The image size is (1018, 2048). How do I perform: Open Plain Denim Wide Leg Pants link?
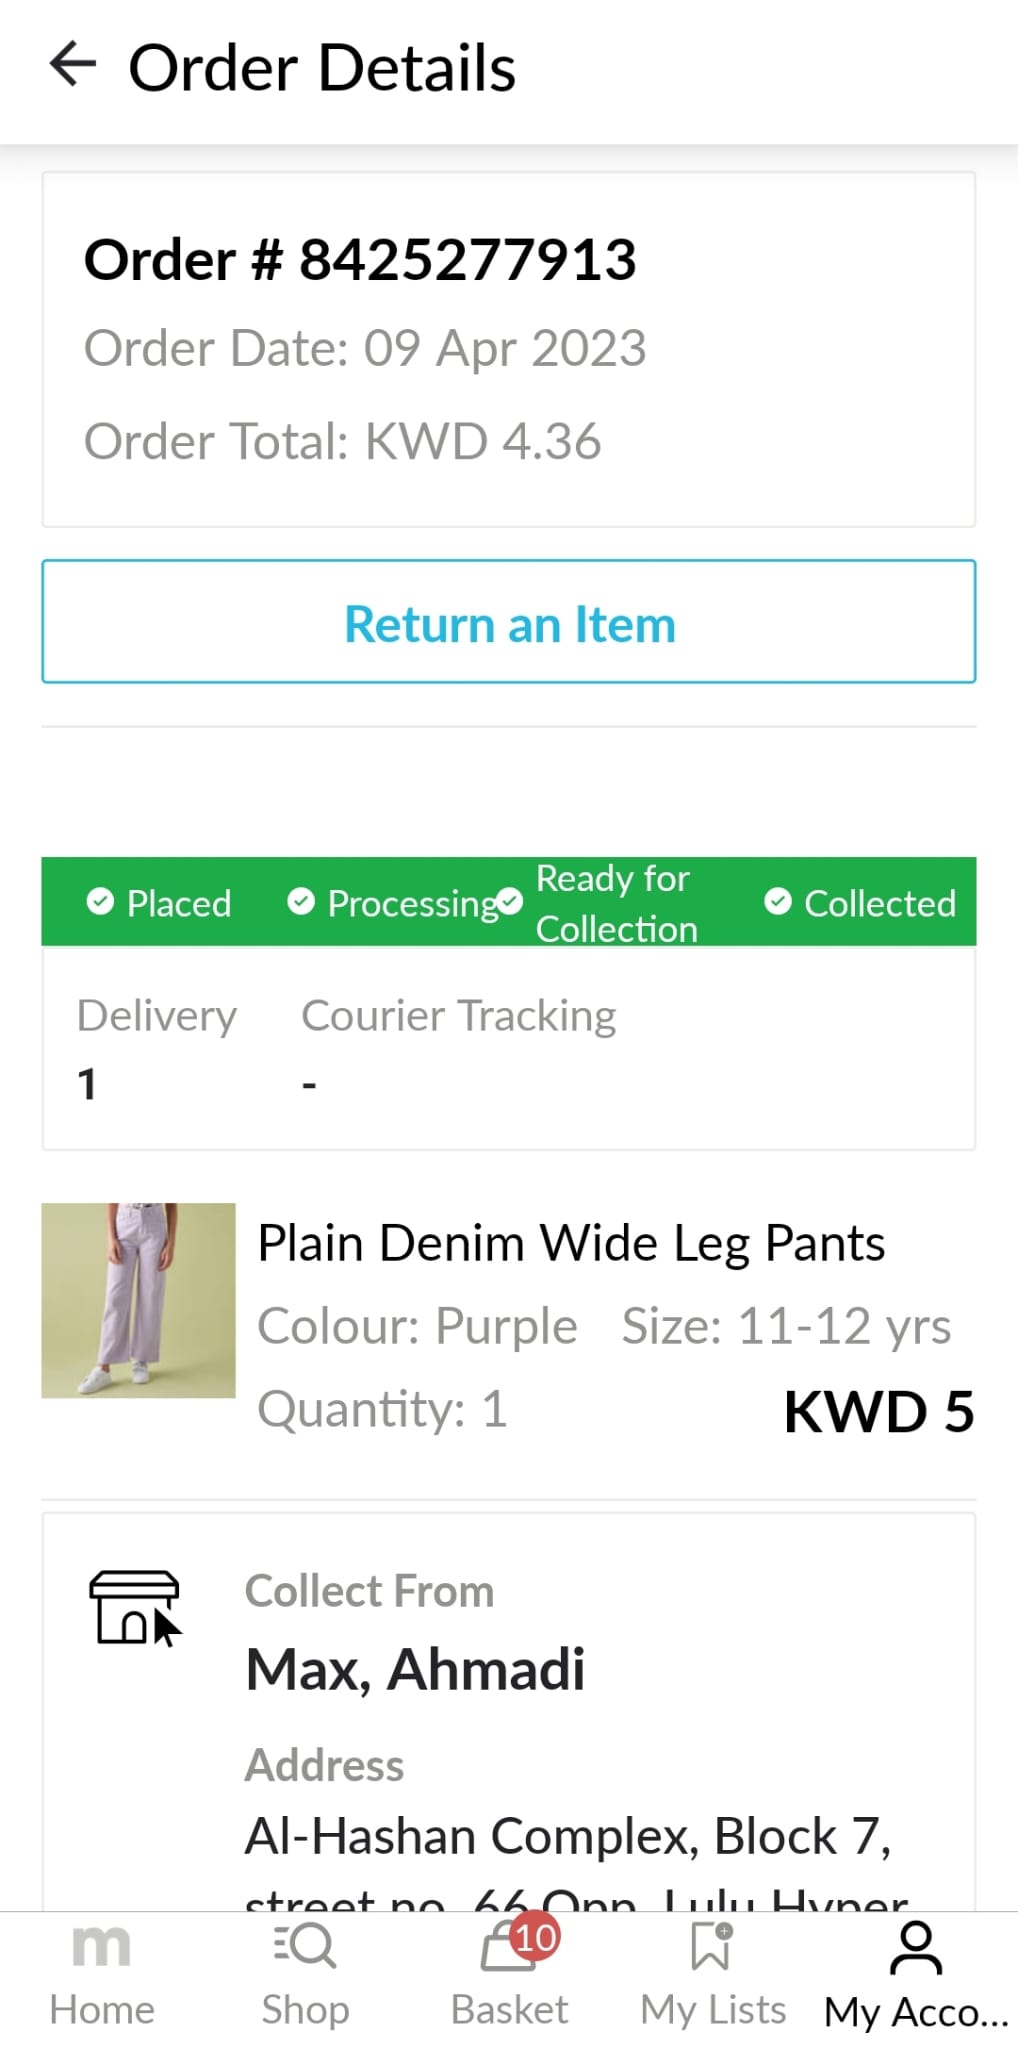(x=571, y=1243)
